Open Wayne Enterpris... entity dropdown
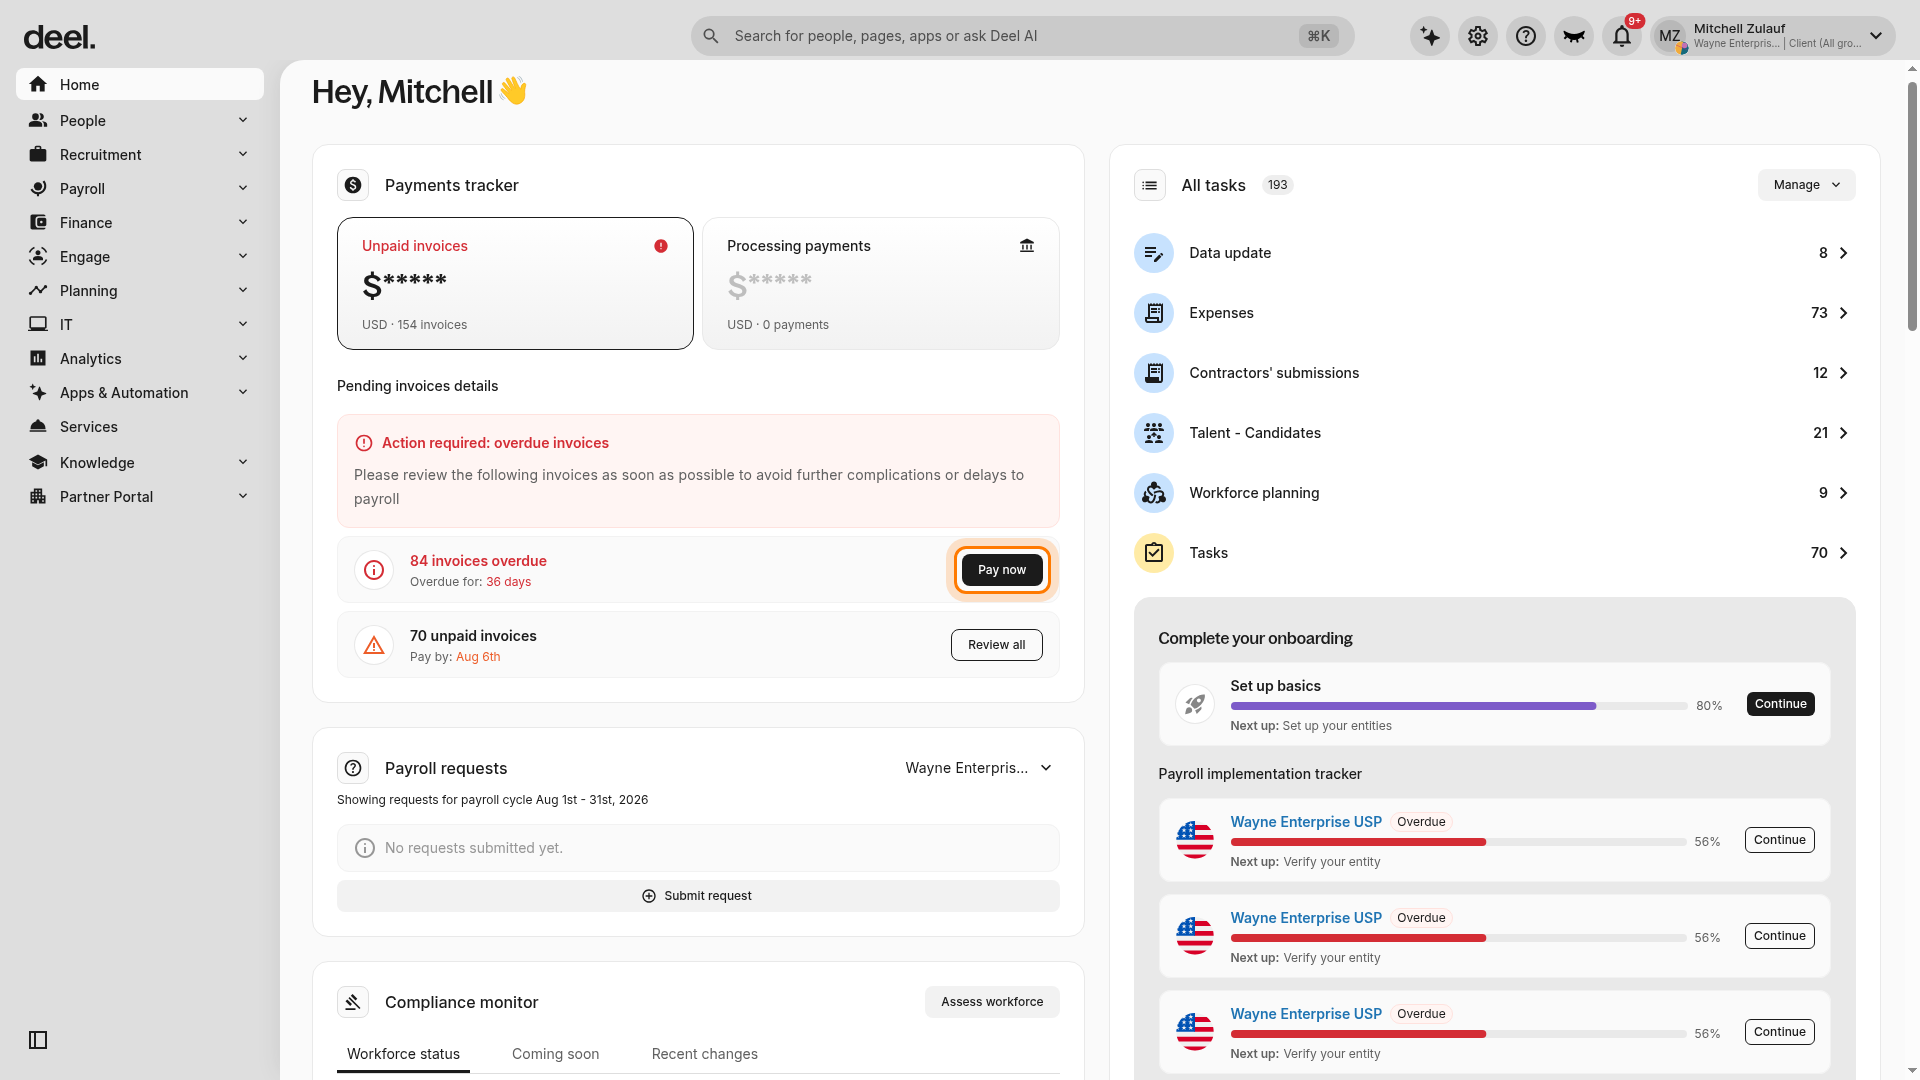The image size is (1920, 1080). click(978, 768)
